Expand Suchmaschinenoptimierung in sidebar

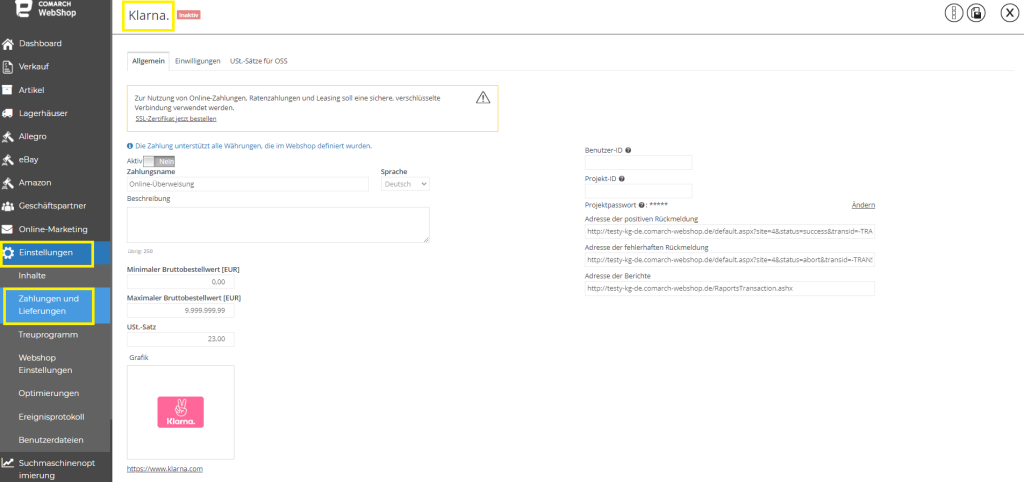[x=56, y=469]
